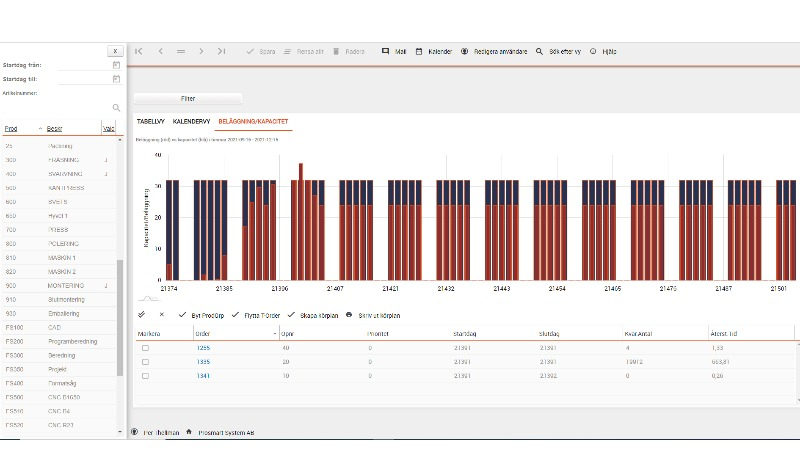Image resolution: width=800 pixels, height=460 pixels.
Task: Select Programberedning row FS200
Action: (59, 341)
